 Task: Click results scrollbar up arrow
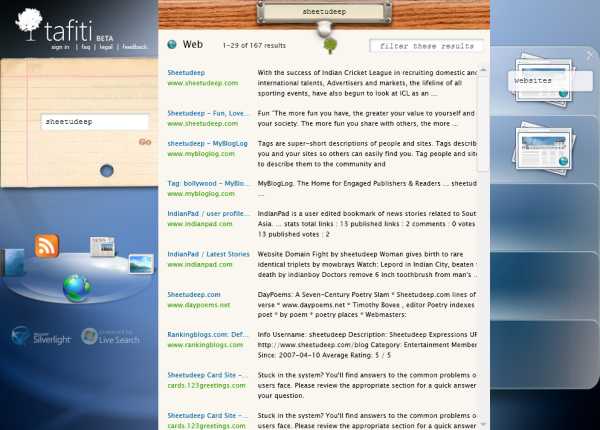(x=483, y=70)
